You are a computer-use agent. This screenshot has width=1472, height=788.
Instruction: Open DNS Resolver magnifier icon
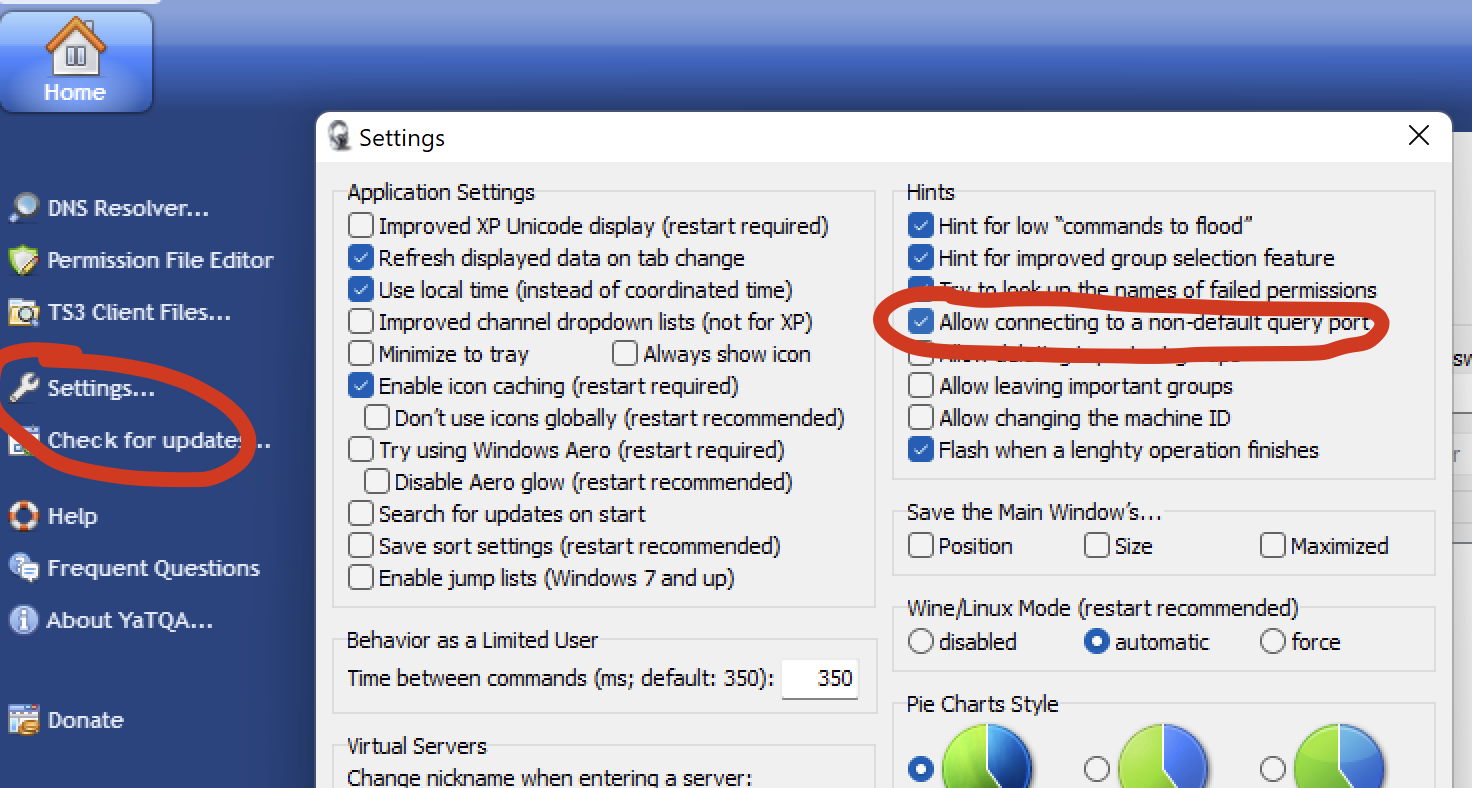pos(24,208)
